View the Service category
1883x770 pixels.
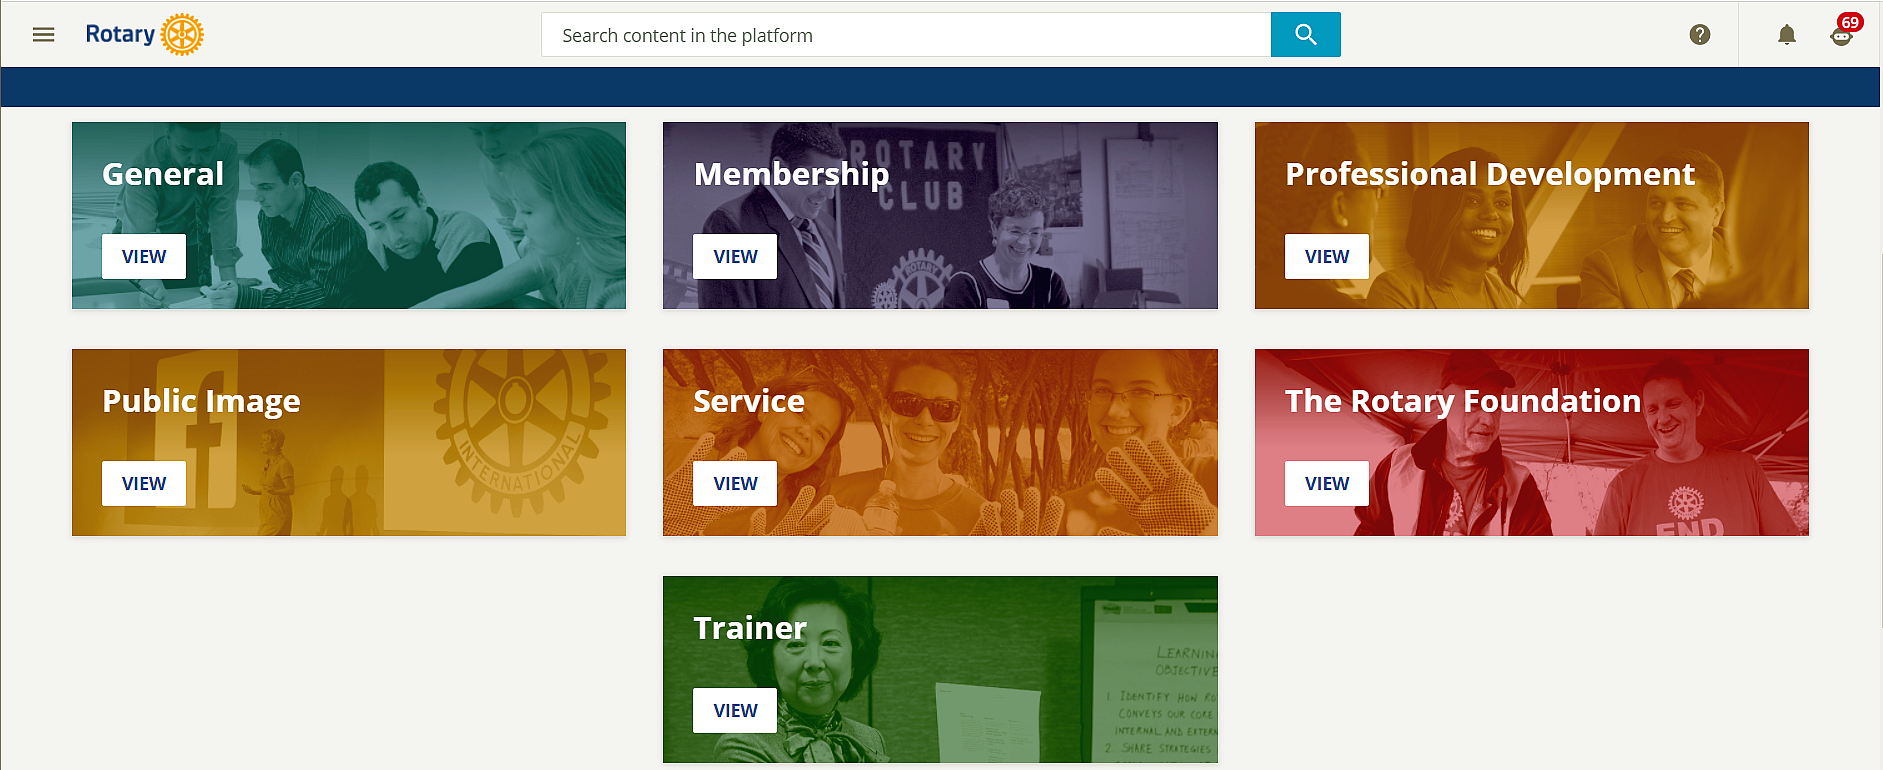pos(735,484)
